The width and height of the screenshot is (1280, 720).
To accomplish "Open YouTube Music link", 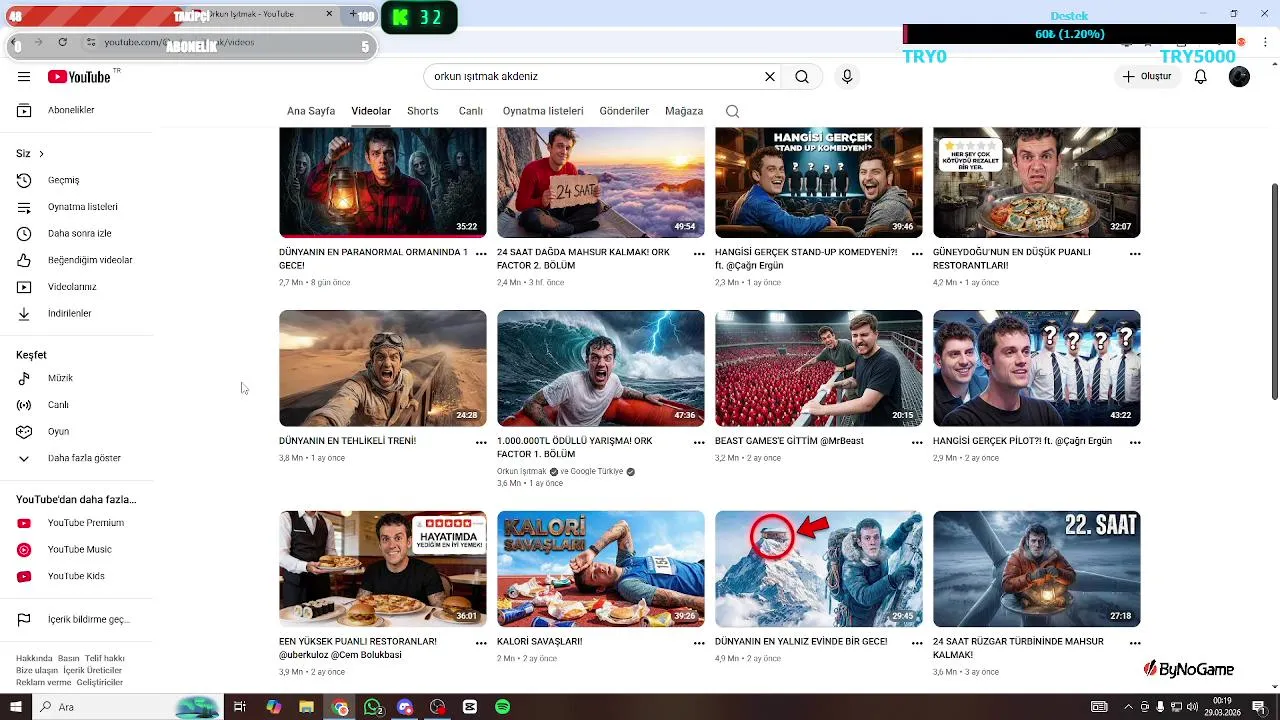I will tap(82, 549).
